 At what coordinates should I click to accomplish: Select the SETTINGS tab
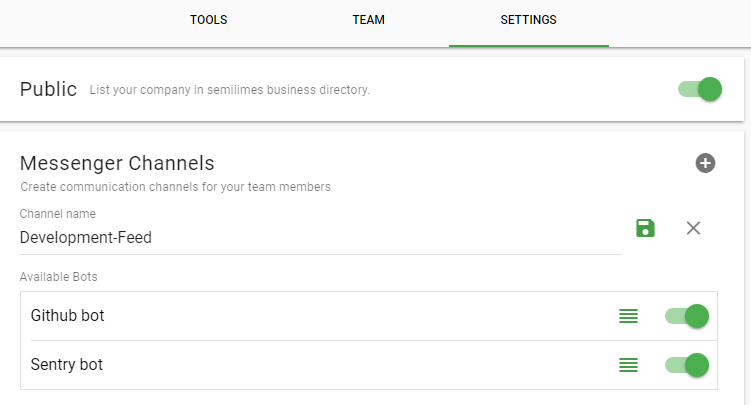(x=528, y=20)
